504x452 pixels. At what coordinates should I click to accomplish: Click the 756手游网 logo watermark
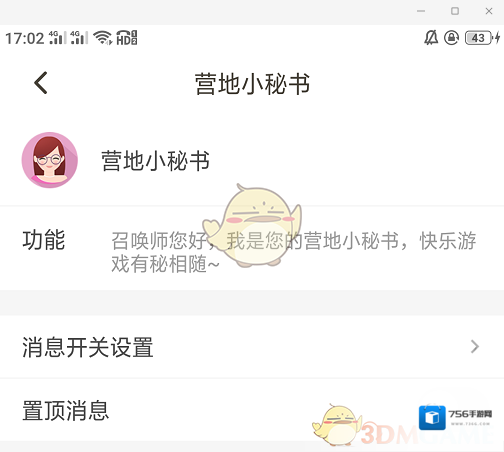pyautogui.click(x=455, y=417)
